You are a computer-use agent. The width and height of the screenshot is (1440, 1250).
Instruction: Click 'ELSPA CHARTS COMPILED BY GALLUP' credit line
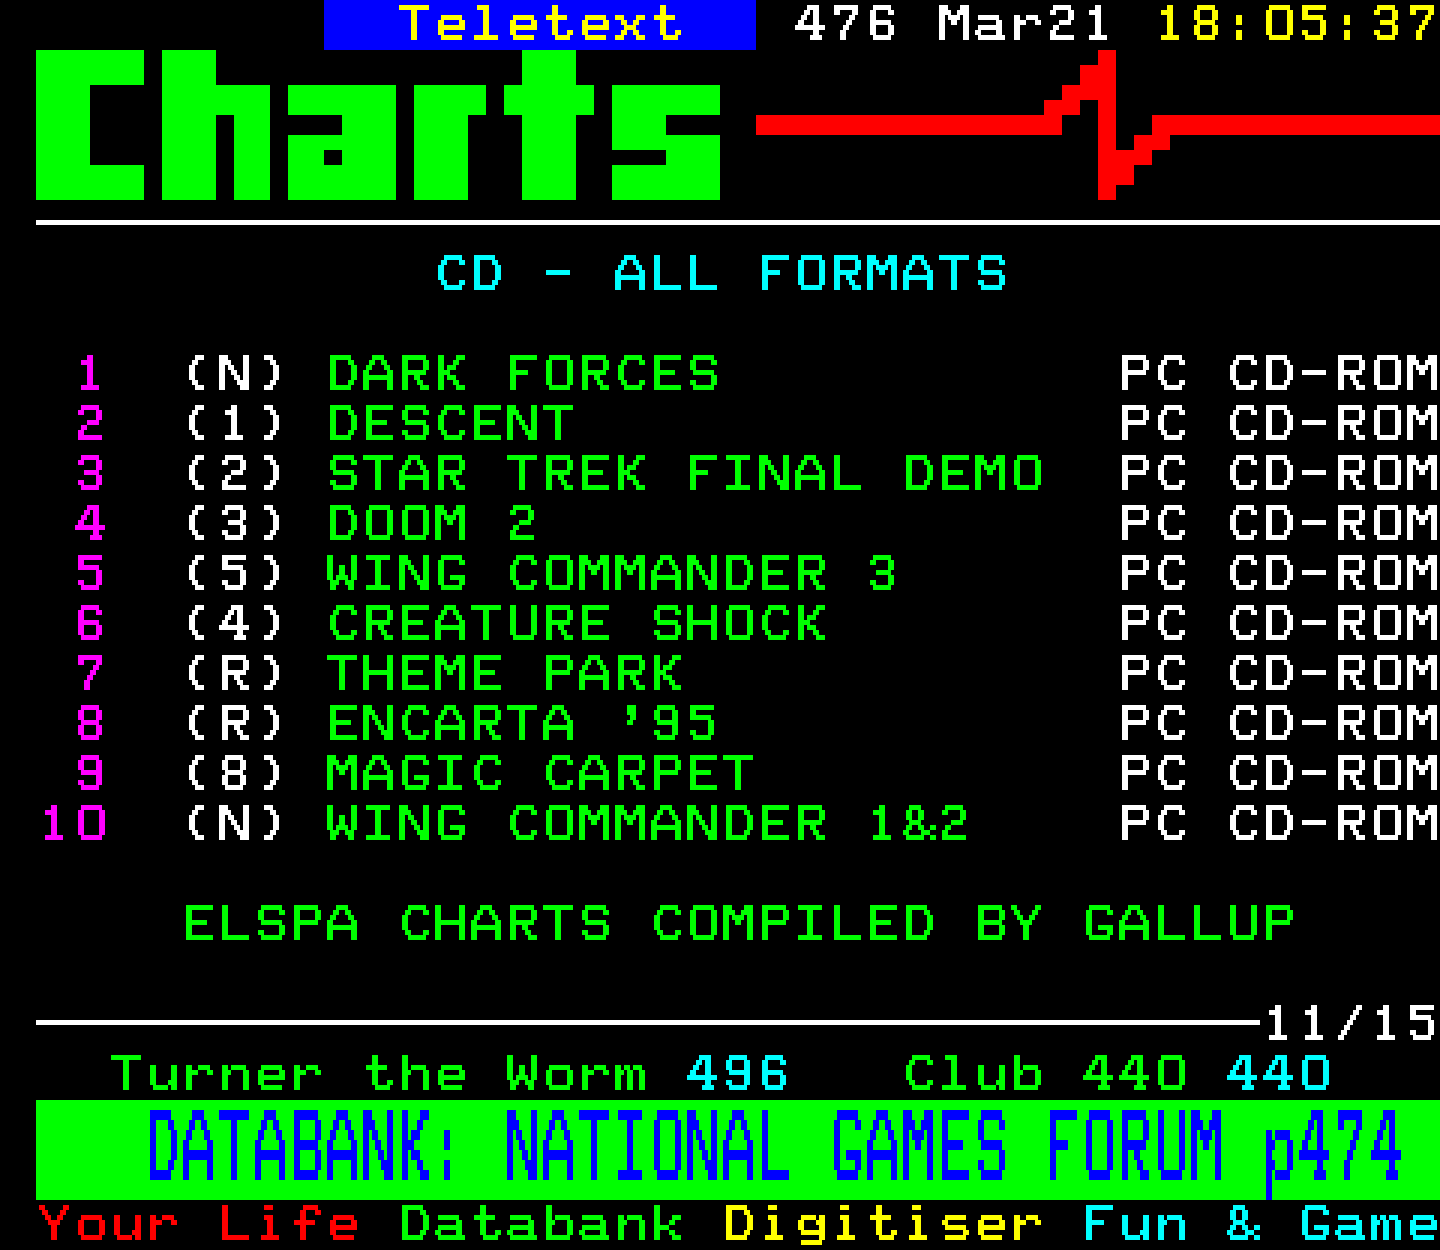(739, 924)
